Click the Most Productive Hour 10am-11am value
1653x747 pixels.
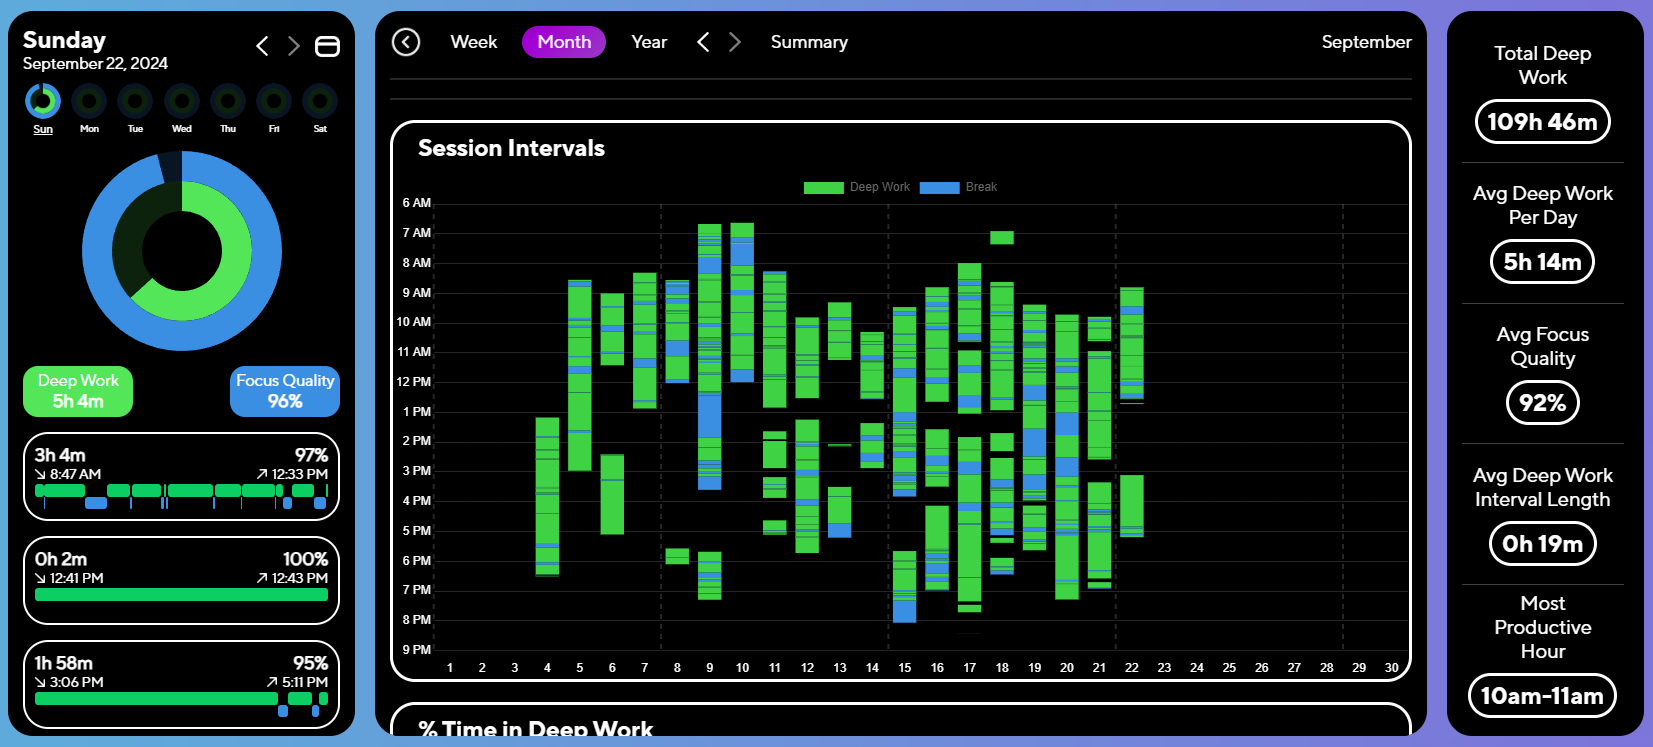[x=1543, y=696]
